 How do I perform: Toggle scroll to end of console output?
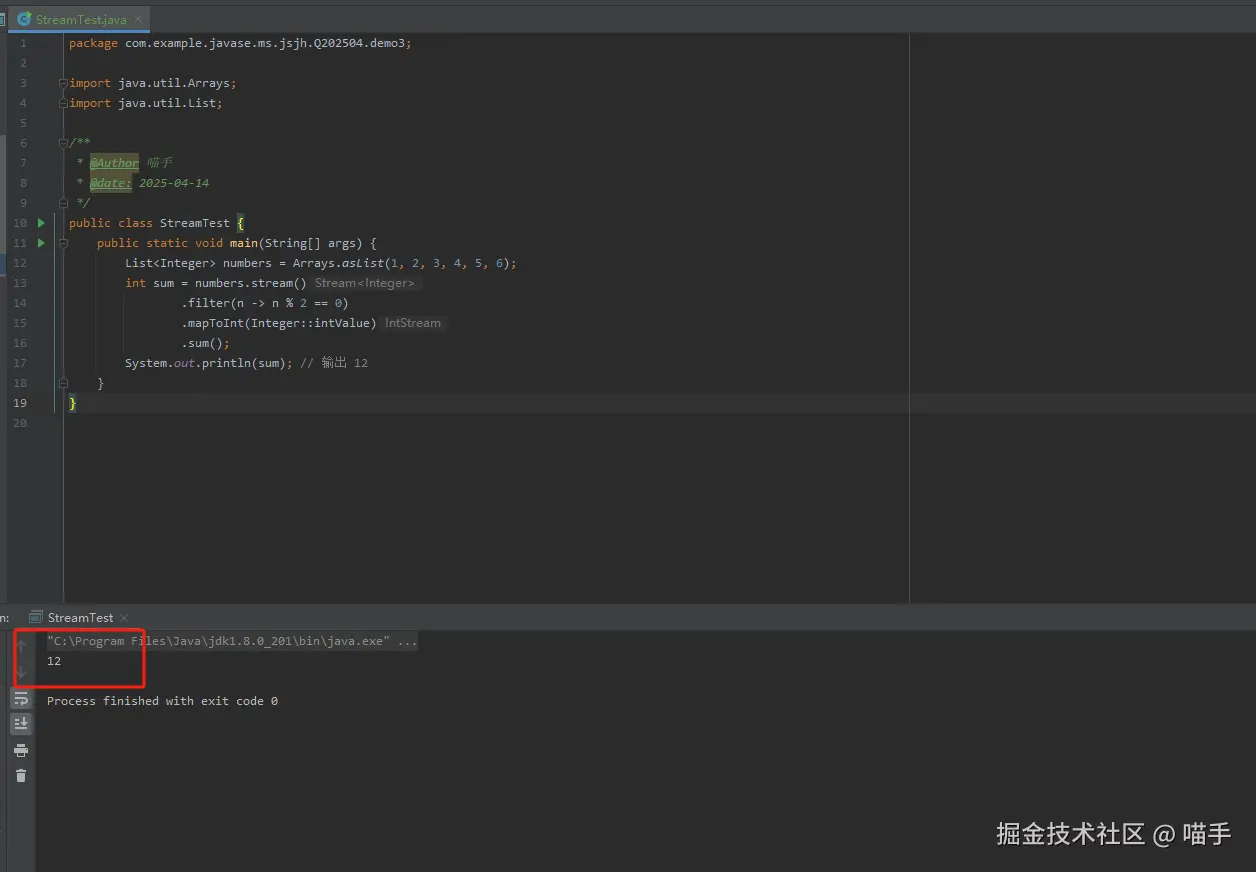pos(21,723)
